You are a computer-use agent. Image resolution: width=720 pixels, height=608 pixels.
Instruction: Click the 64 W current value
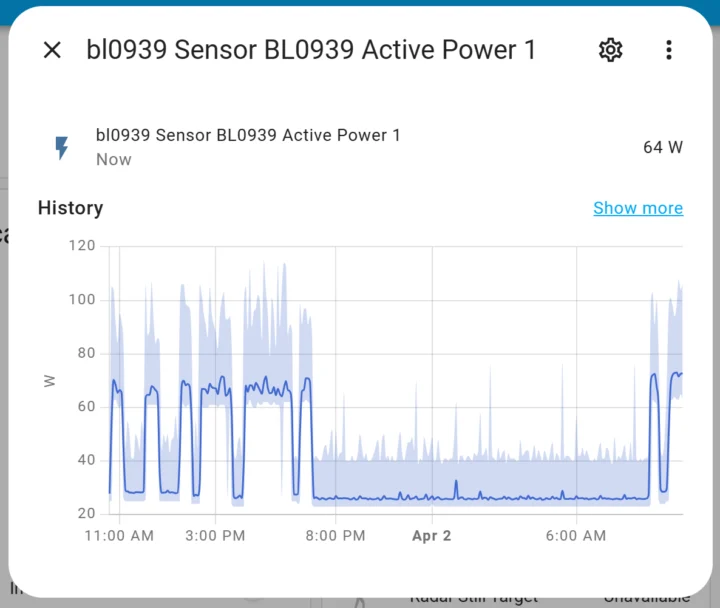tap(663, 147)
